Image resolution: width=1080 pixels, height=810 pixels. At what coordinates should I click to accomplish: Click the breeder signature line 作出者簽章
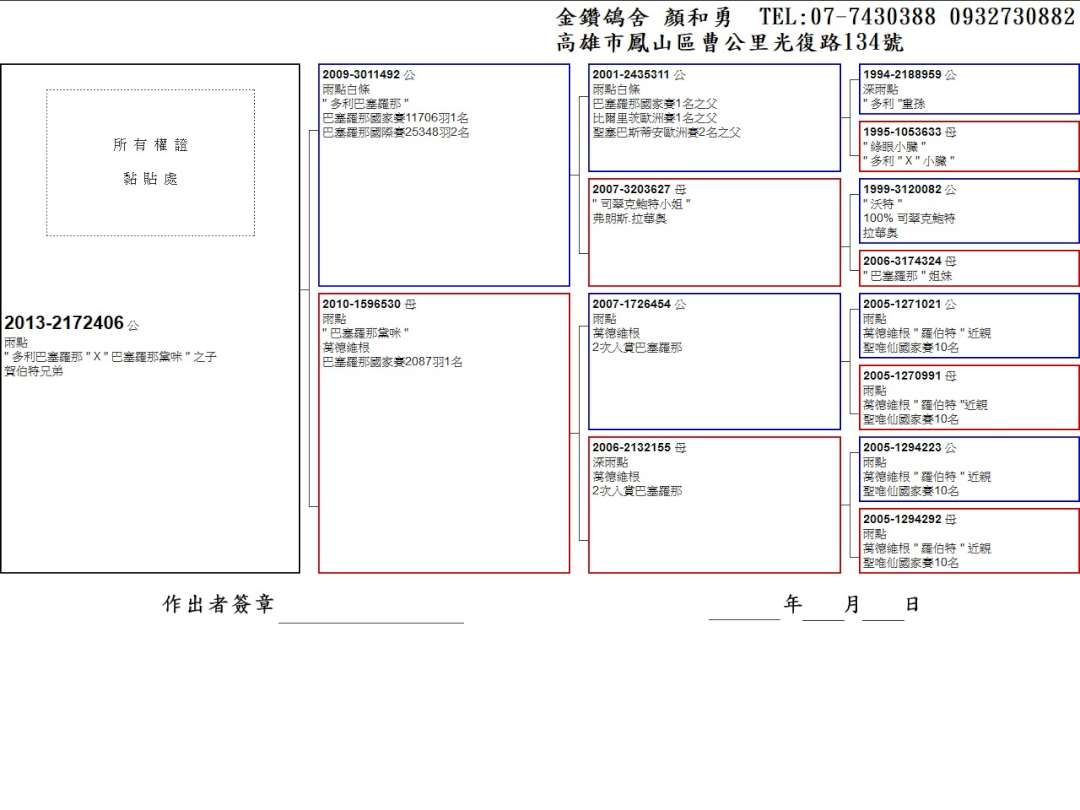tap(370, 612)
